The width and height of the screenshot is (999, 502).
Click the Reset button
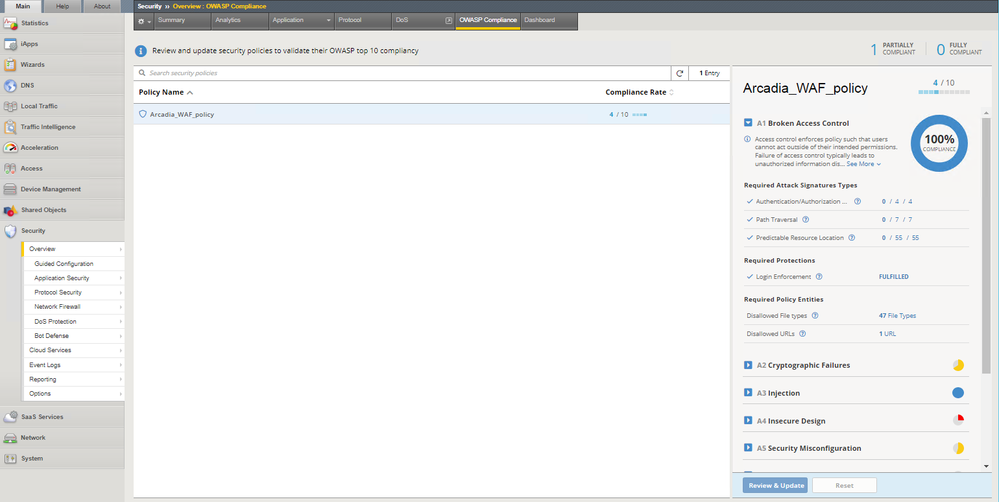tap(844, 485)
